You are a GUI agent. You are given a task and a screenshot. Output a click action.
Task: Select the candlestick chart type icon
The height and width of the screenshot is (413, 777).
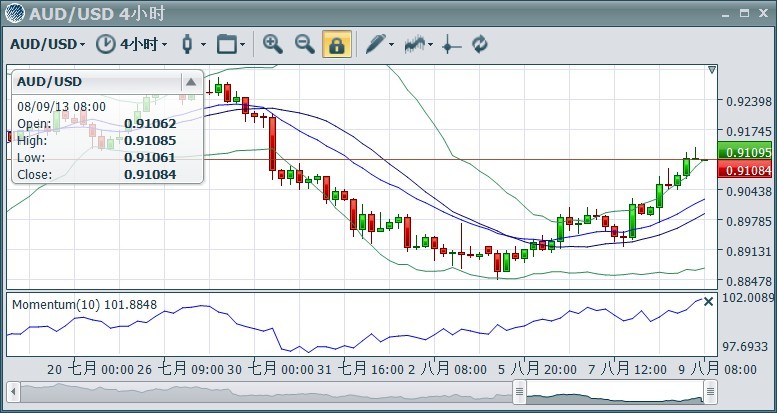pyautogui.click(x=187, y=44)
